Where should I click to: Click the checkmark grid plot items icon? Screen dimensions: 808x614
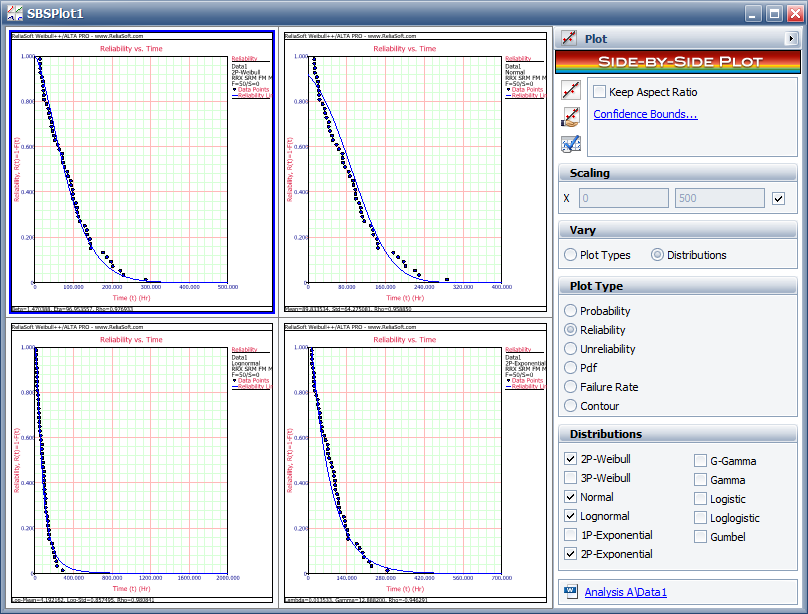click(571, 144)
